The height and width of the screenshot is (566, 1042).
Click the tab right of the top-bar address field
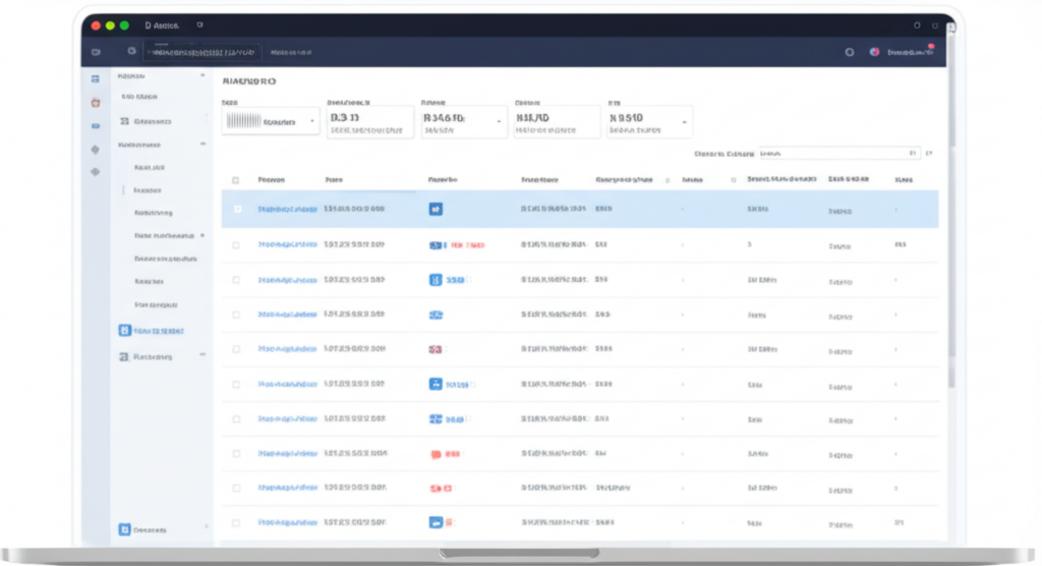point(291,52)
